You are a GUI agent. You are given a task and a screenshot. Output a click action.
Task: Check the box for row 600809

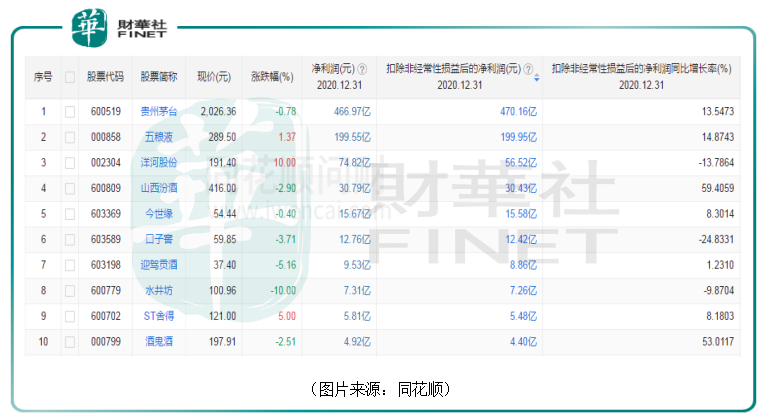pyautogui.click(x=70, y=188)
